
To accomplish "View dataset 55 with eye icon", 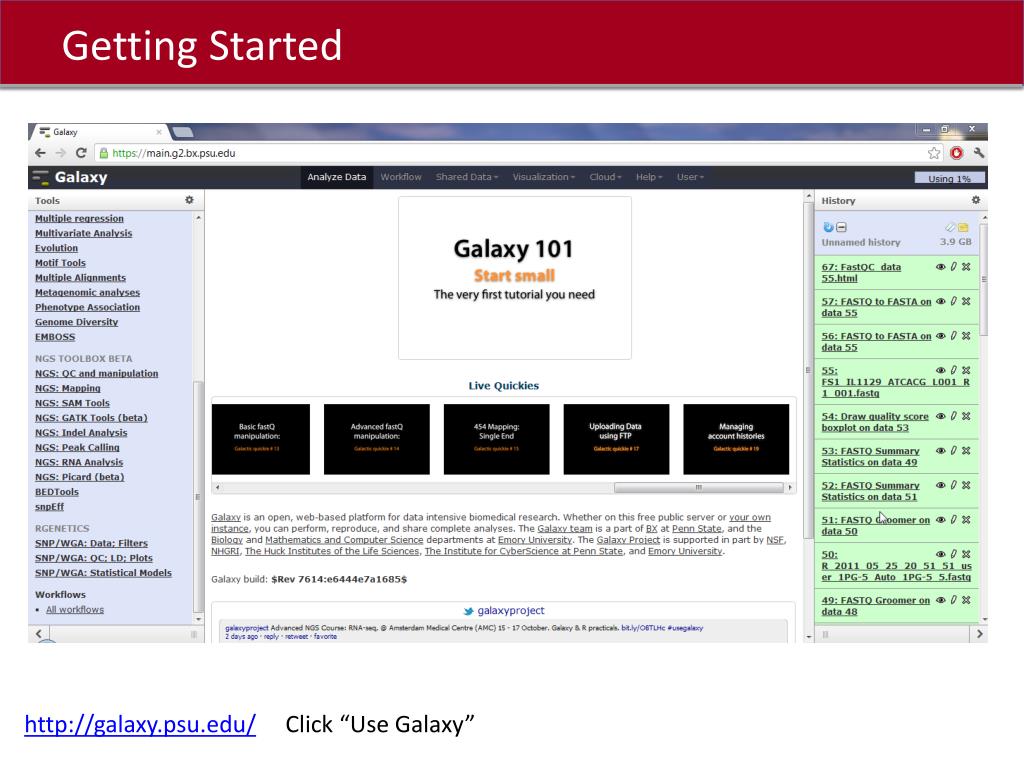I will (x=940, y=370).
